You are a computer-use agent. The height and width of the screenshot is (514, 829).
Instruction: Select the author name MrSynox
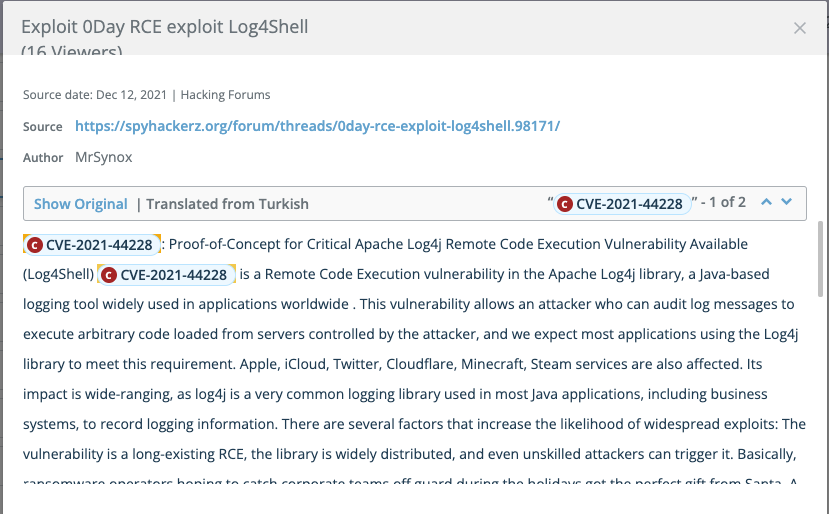click(x=104, y=157)
